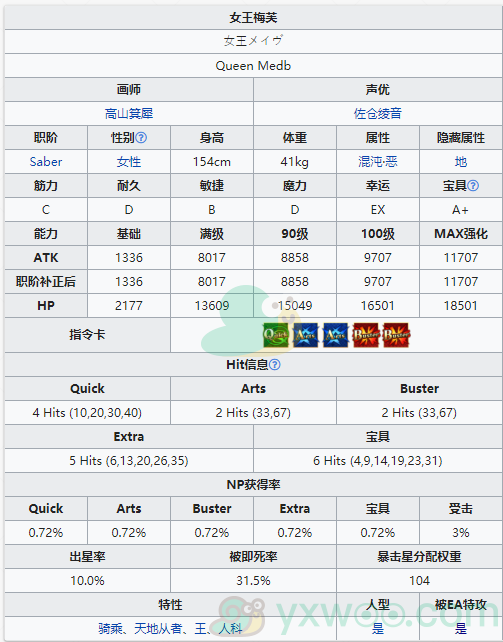Open the 混沌·恶 alignment link

tap(378, 162)
